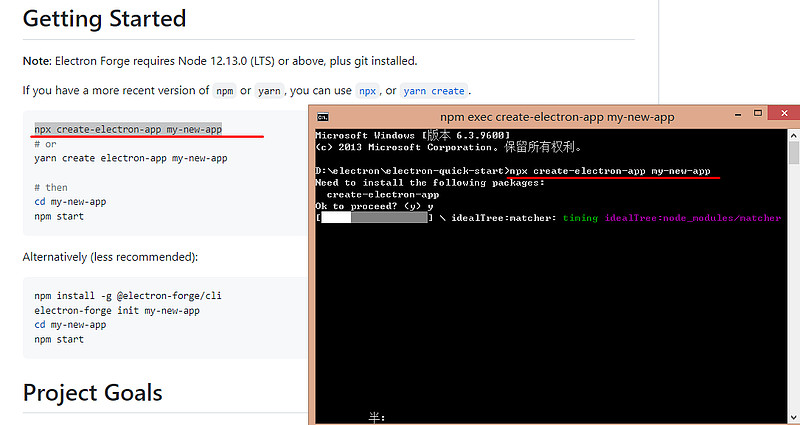The width and height of the screenshot is (800, 425).
Task: Click green 'timing' text in terminal
Action: pos(580,218)
